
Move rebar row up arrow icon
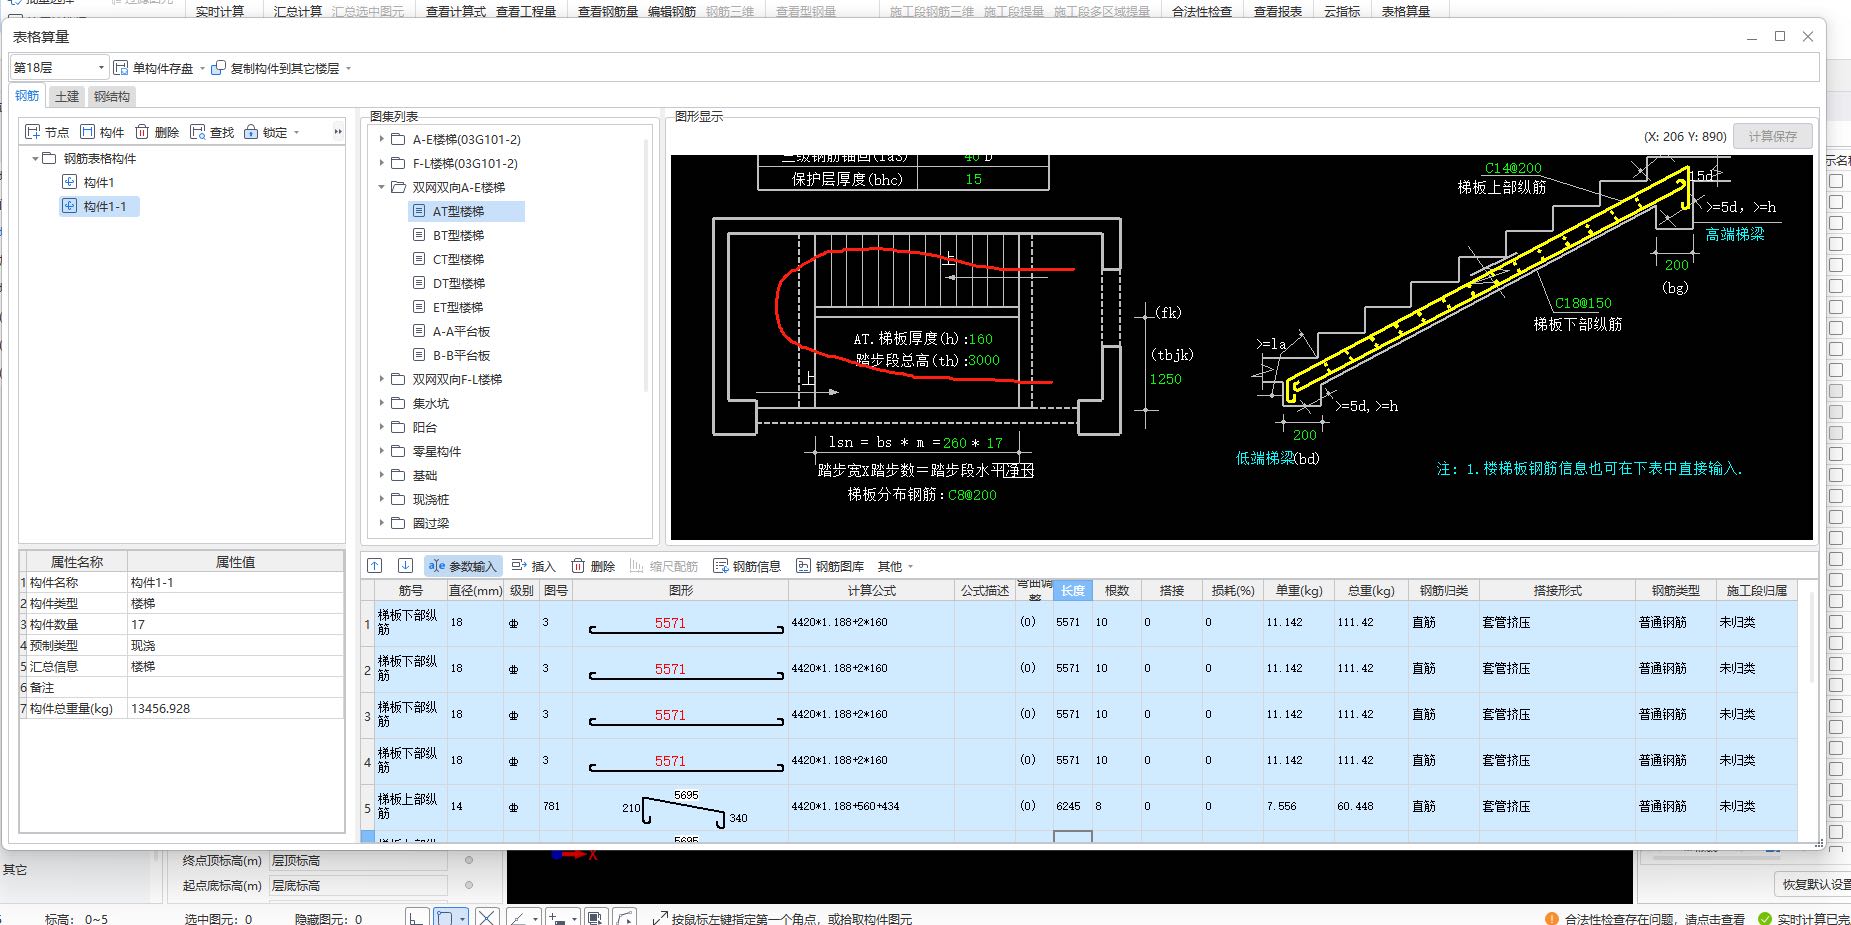tap(374, 566)
